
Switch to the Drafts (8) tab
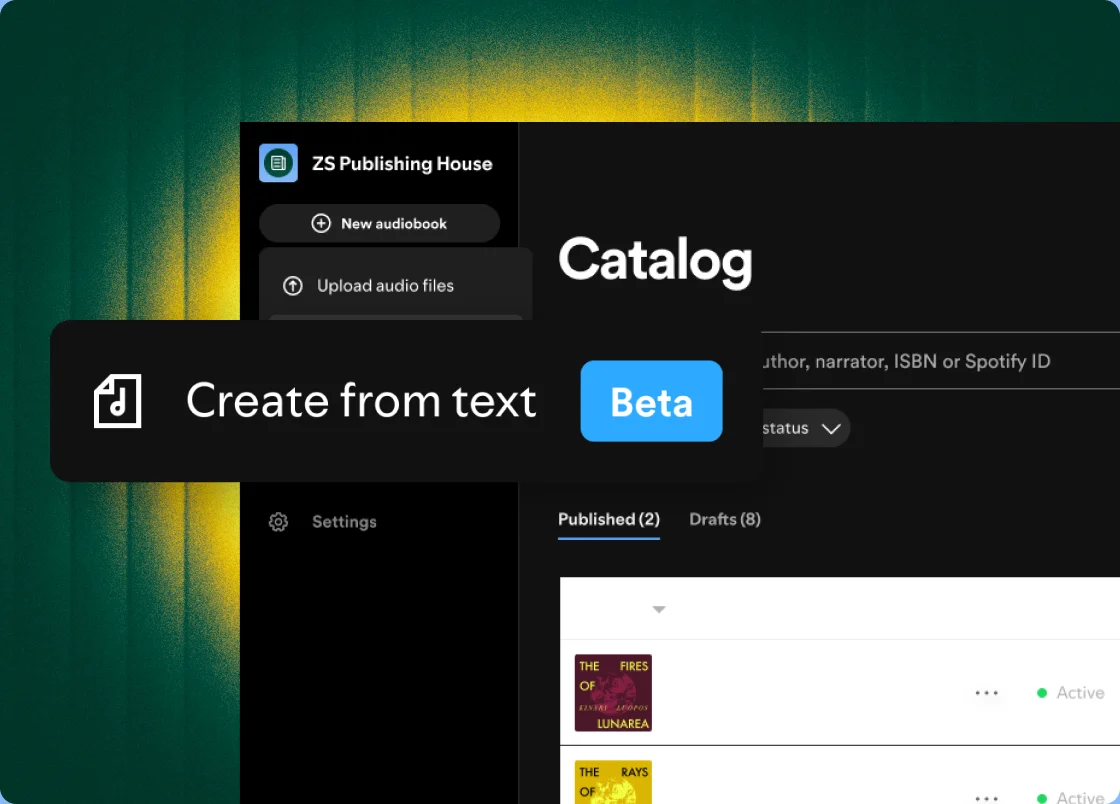tap(725, 519)
